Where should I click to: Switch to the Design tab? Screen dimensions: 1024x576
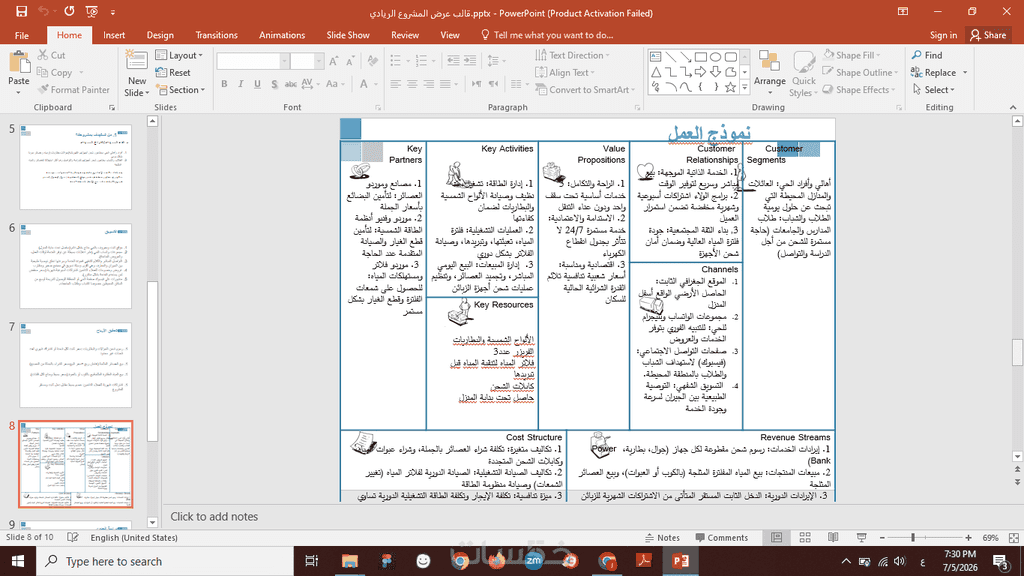160,35
